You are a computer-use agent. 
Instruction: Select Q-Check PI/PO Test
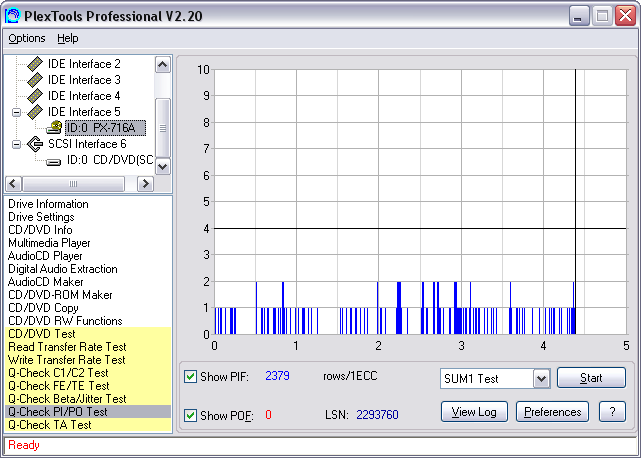(88, 412)
